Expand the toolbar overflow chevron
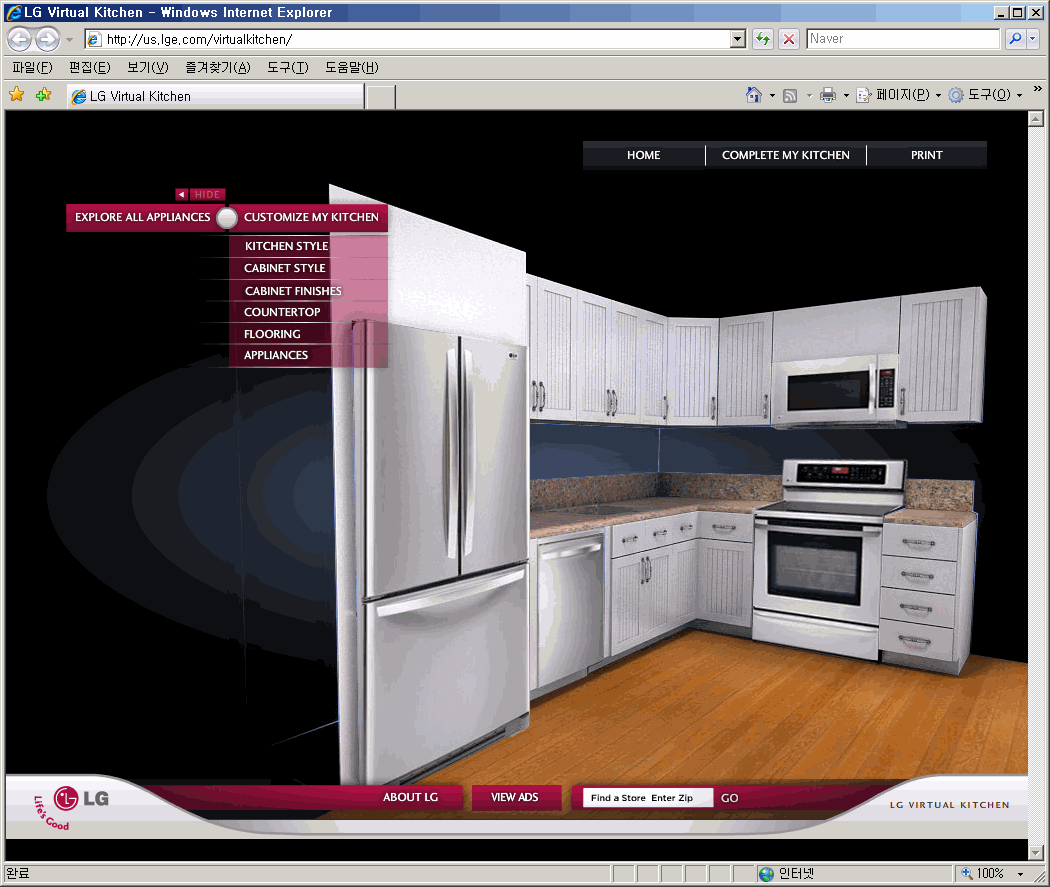 [x=1038, y=88]
